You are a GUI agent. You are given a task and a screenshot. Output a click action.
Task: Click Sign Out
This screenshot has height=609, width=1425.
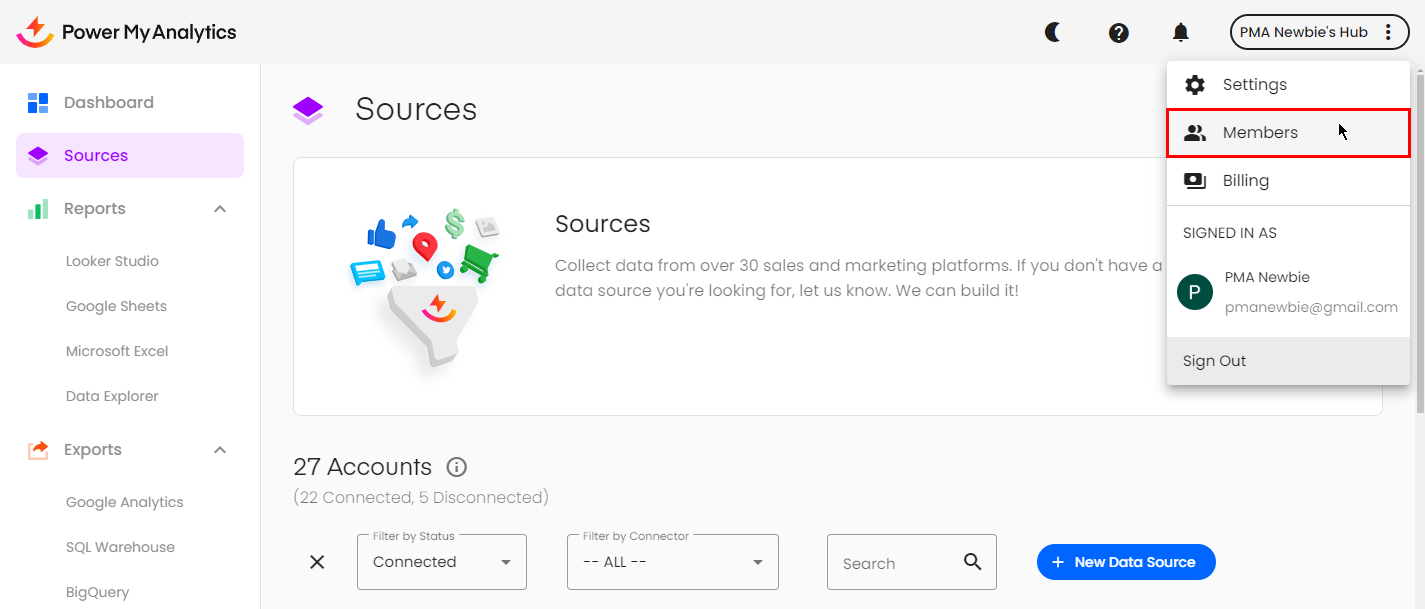tap(1214, 361)
